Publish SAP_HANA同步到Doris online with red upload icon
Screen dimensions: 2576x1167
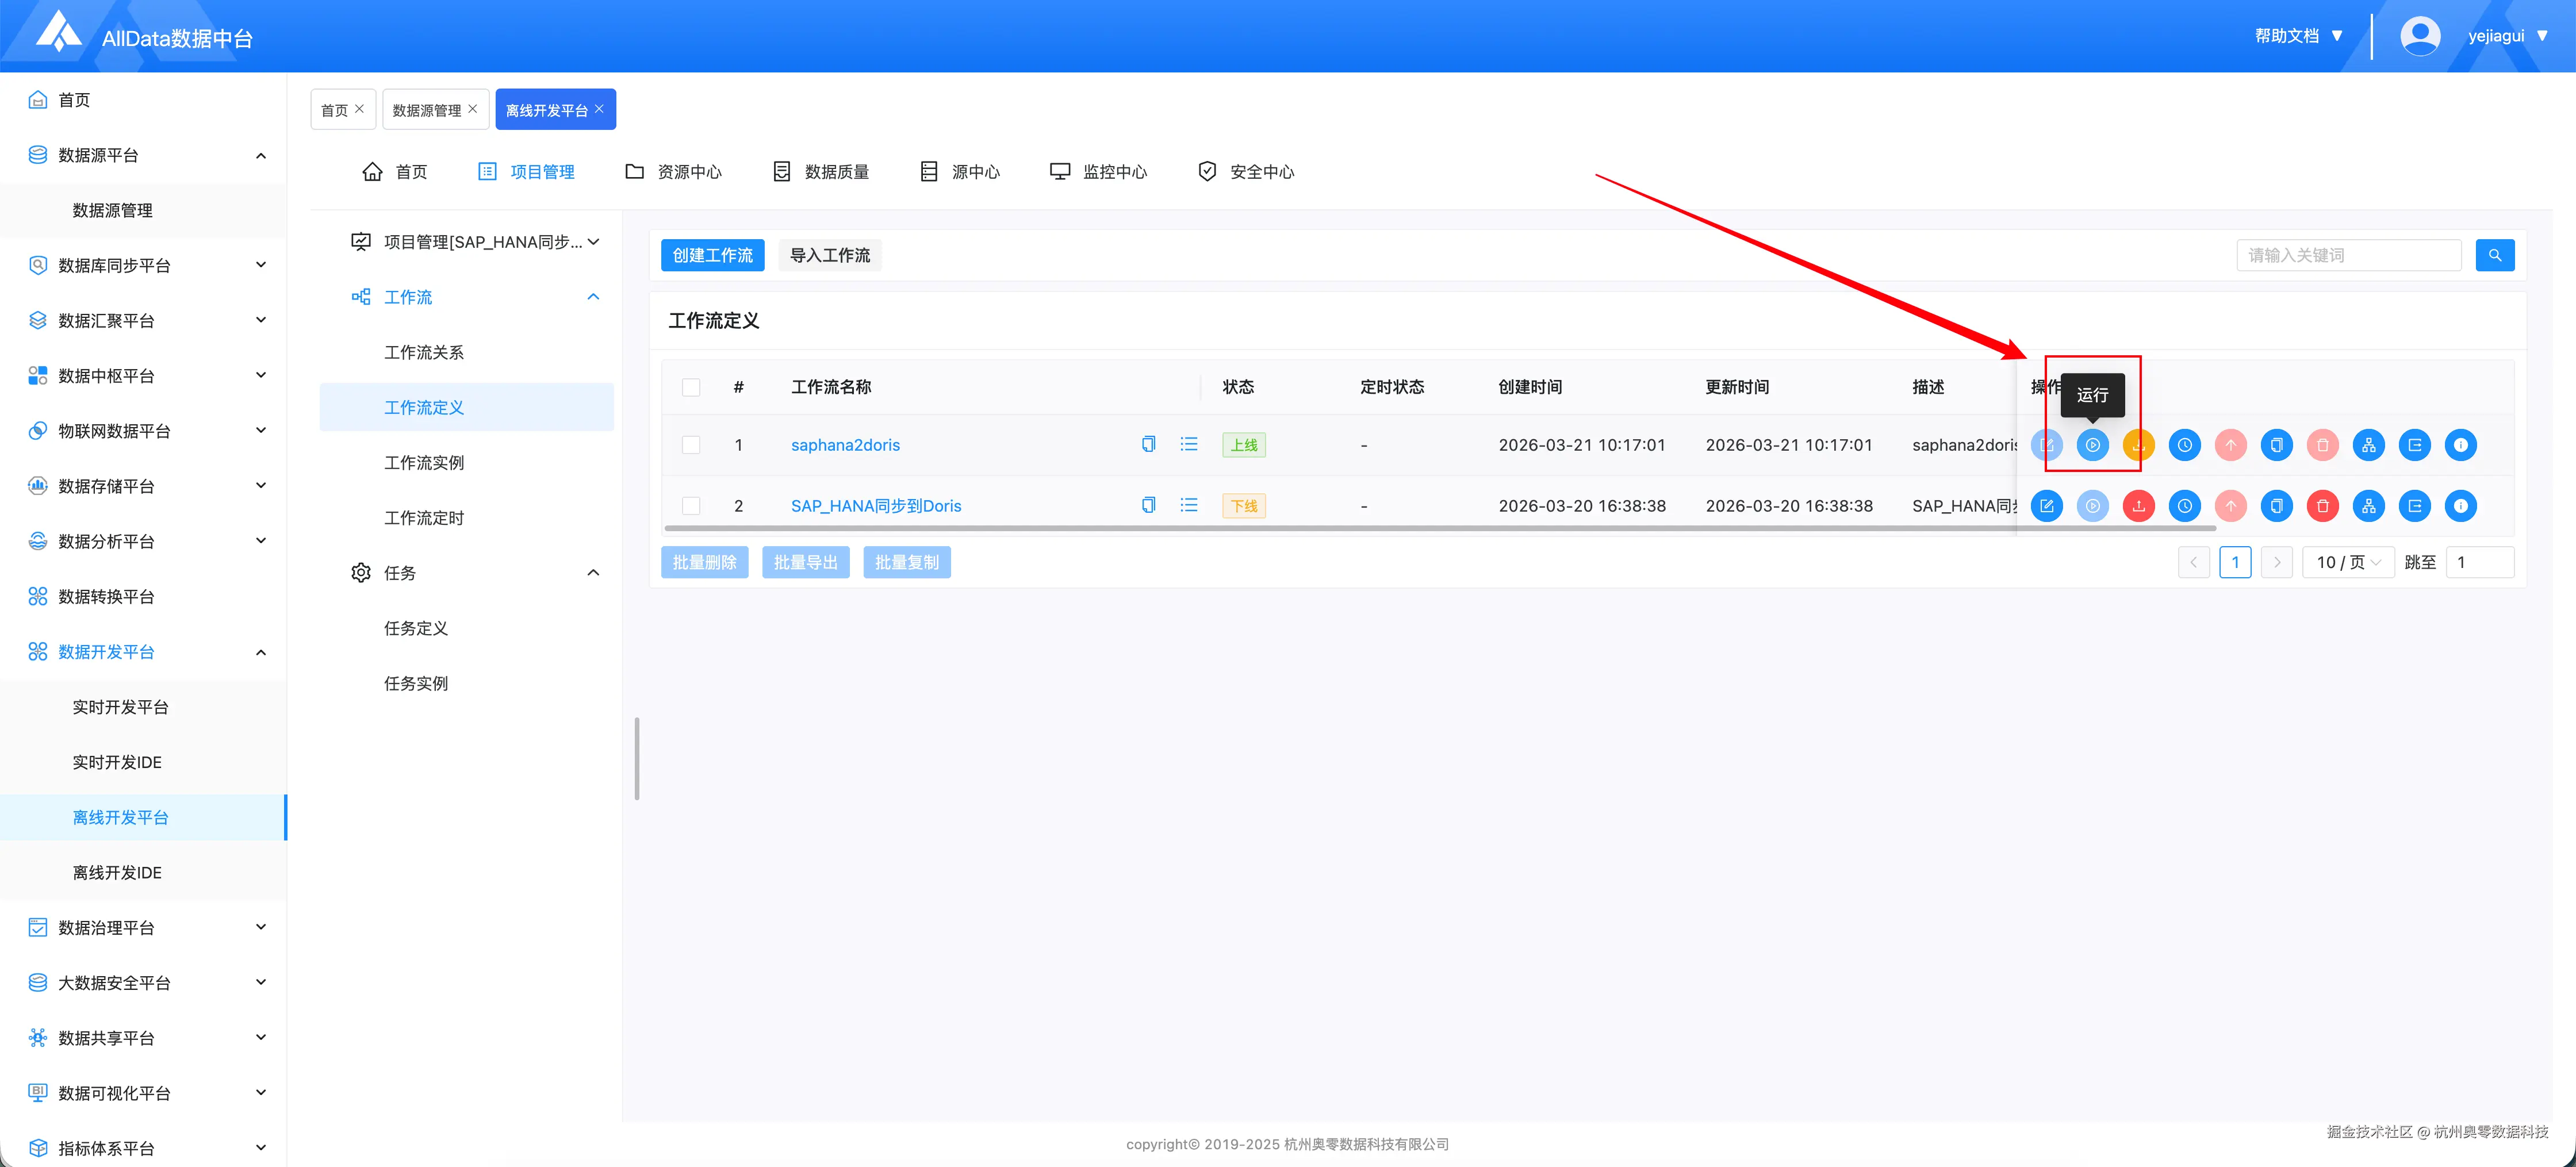click(x=2138, y=506)
